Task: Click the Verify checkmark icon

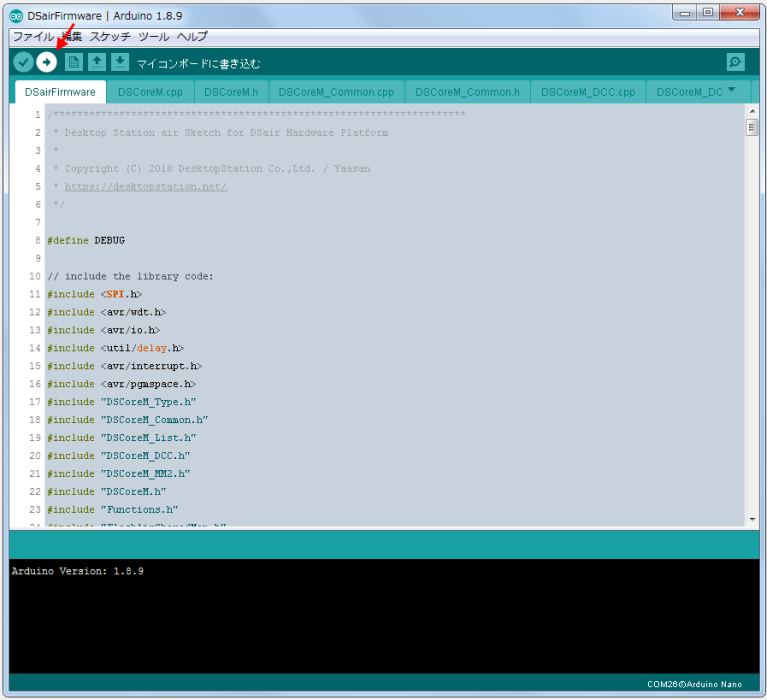Action: 23,62
